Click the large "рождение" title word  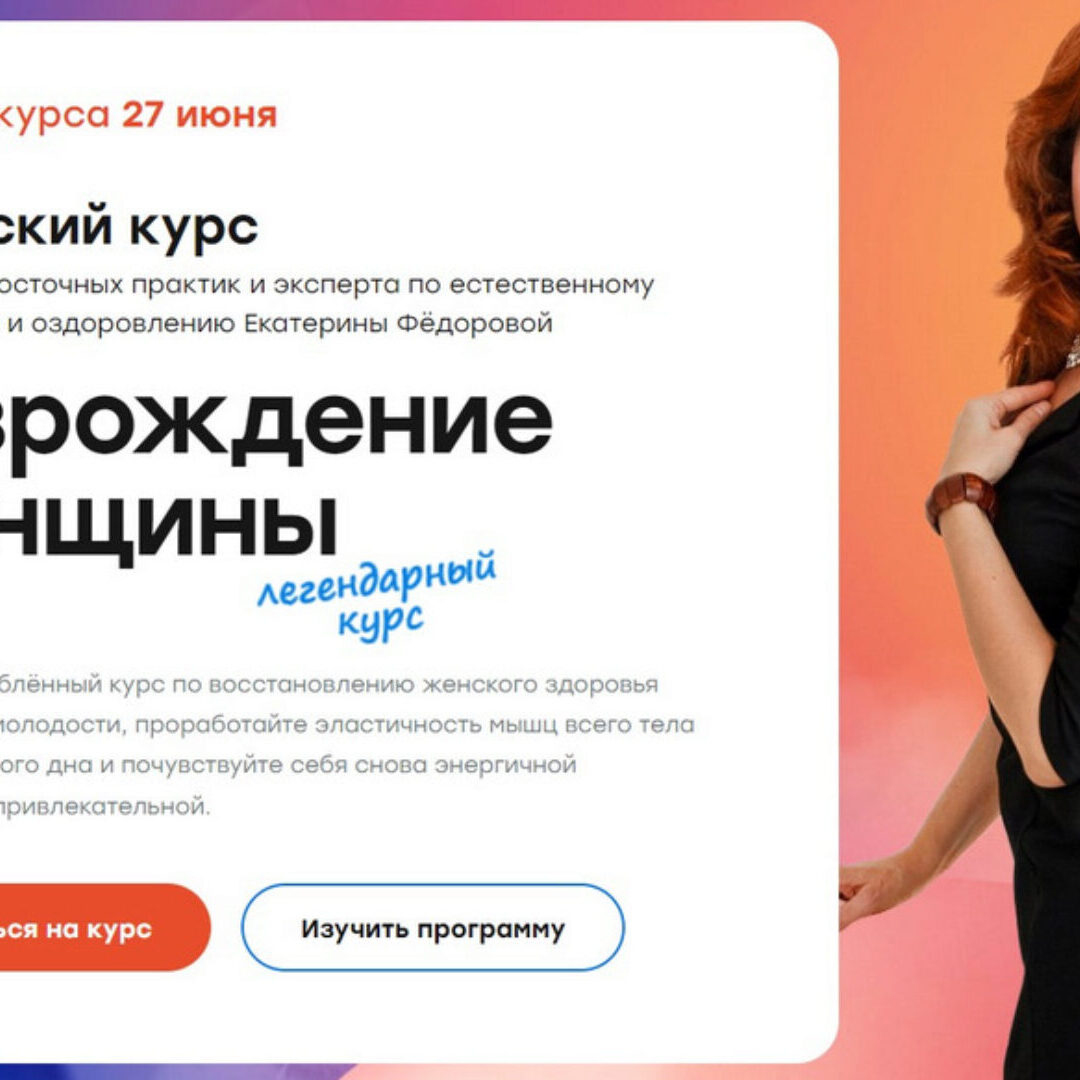tap(276, 422)
